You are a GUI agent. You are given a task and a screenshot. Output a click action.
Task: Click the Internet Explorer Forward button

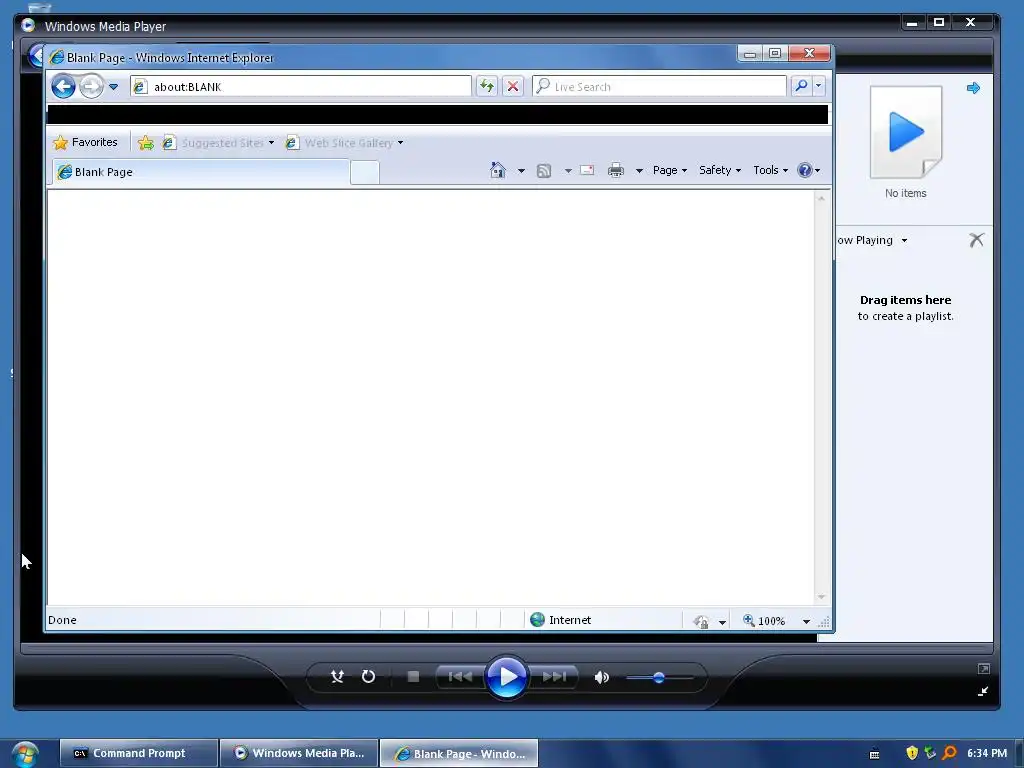(x=91, y=86)
